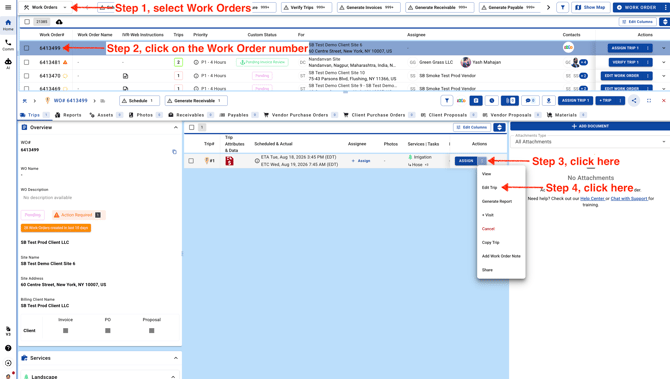This screenshot has height=379, width=670.
Task: Click the Yash Mahajan avatar
Action: pos(466,62)
